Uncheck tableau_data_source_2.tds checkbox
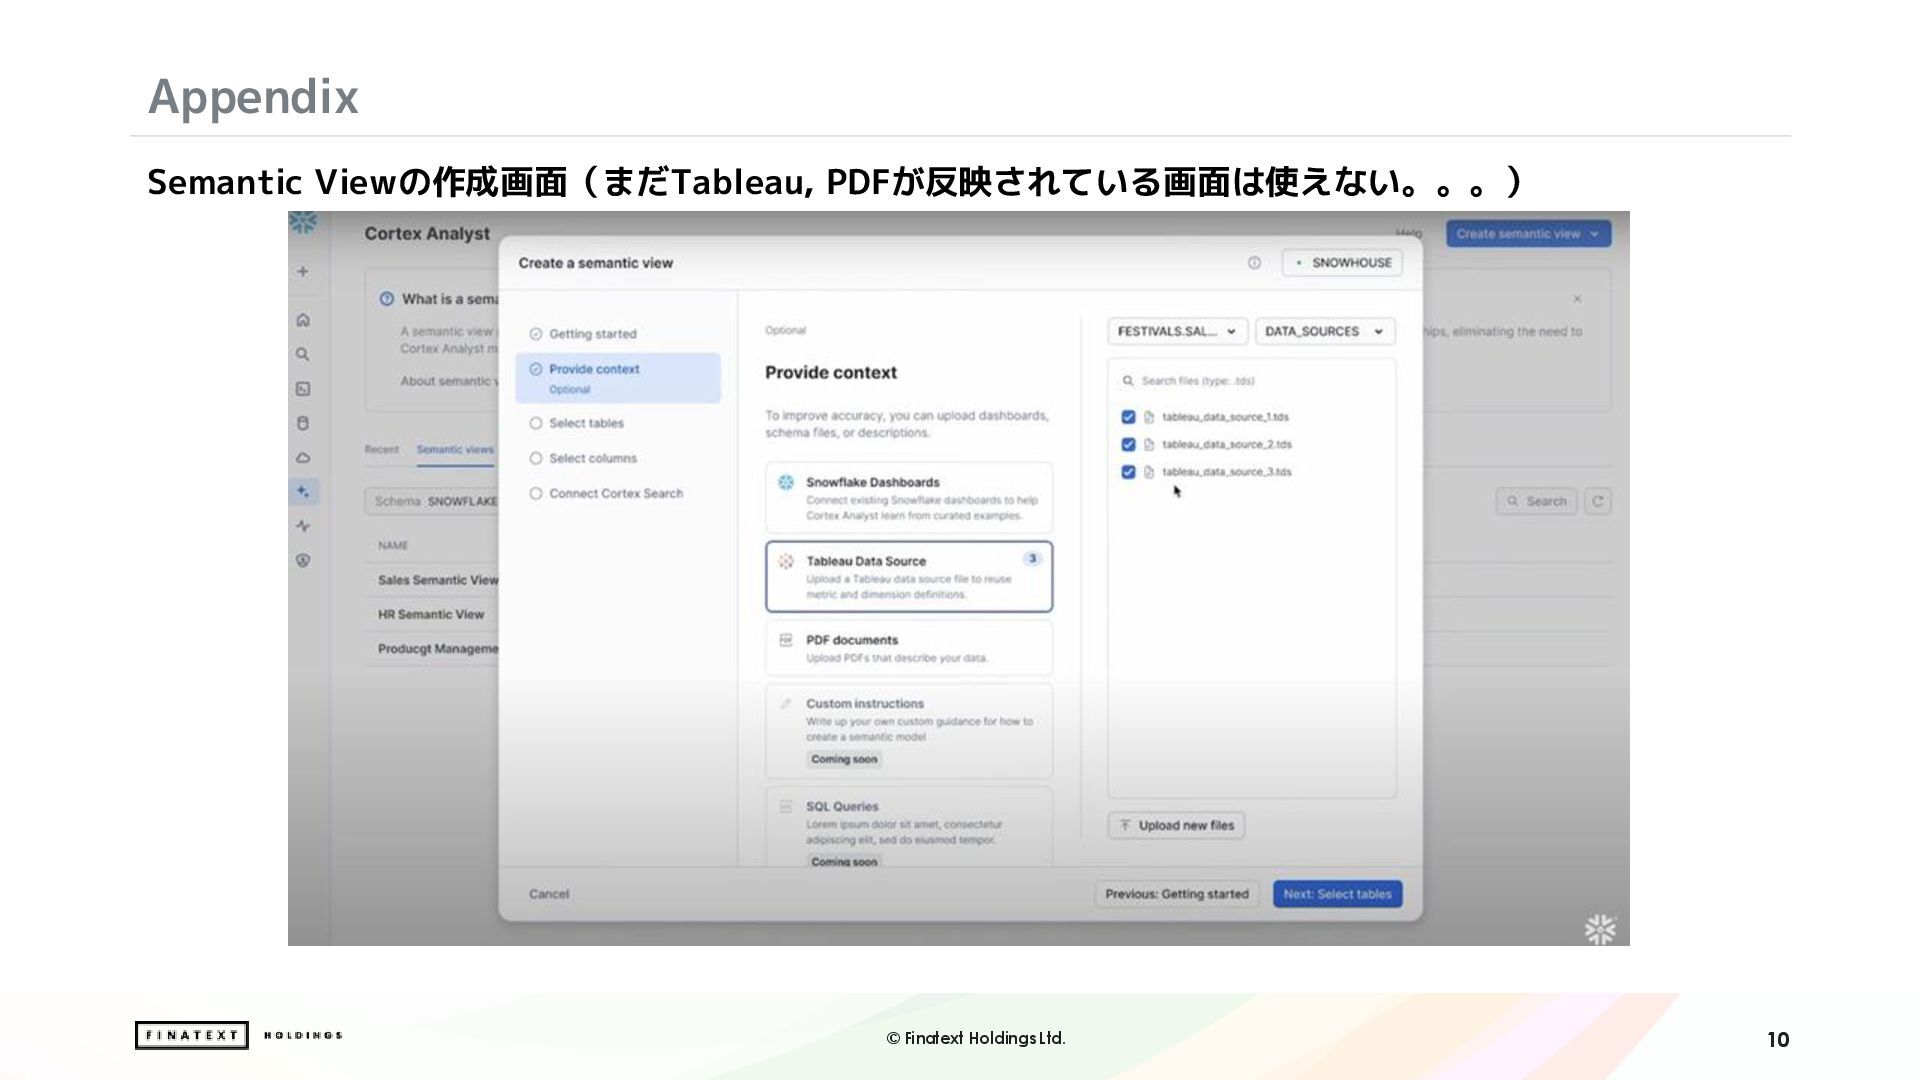This screenshot has width=1920, height=1080. 1128,444
